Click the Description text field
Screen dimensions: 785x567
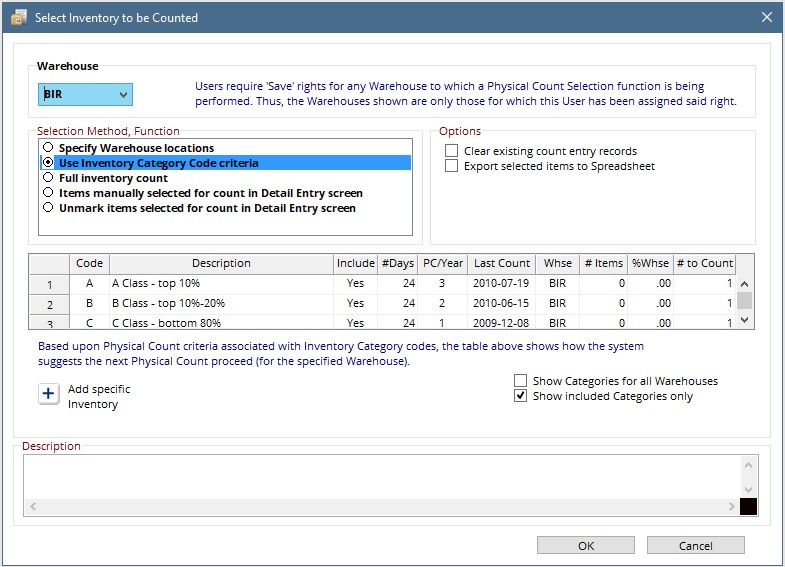pyautogui.click(x=380, y=476)
